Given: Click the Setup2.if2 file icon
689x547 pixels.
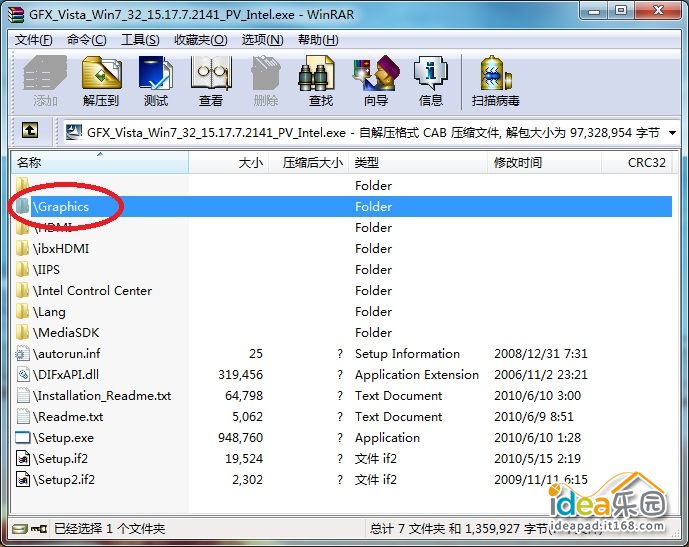Looking at the screenshot, I should tap(22, 479).
